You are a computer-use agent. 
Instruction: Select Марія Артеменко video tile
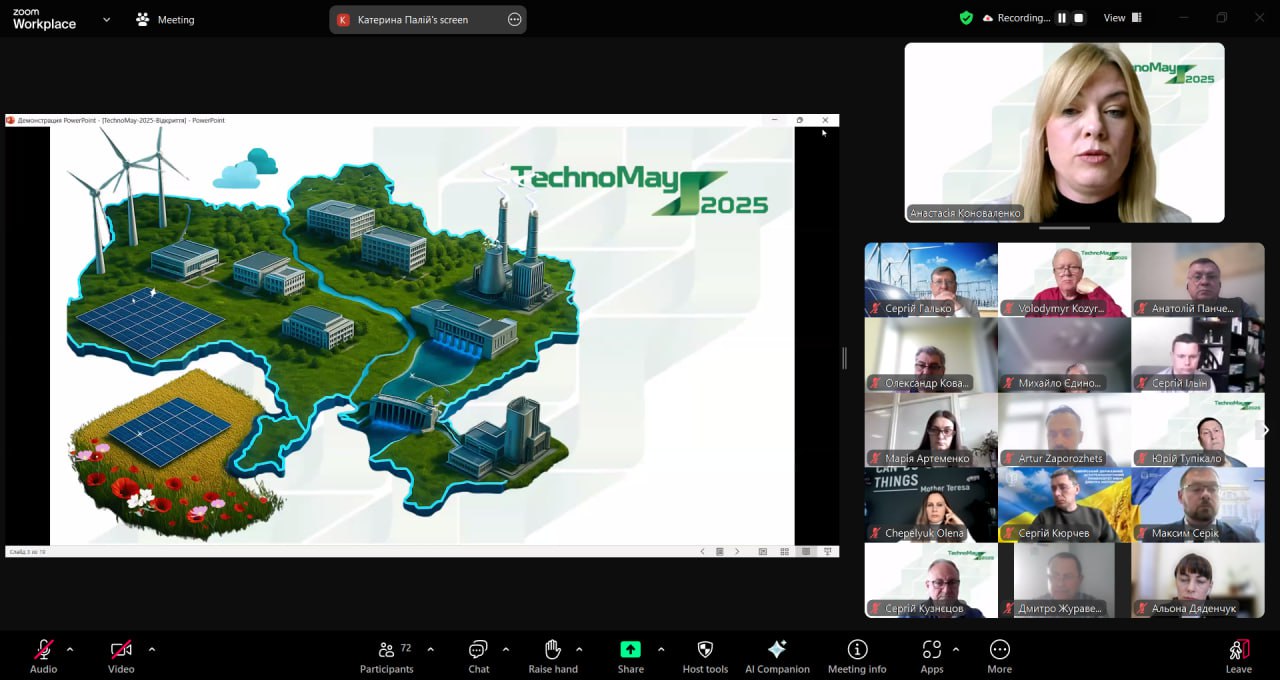(x=931, y=430)
